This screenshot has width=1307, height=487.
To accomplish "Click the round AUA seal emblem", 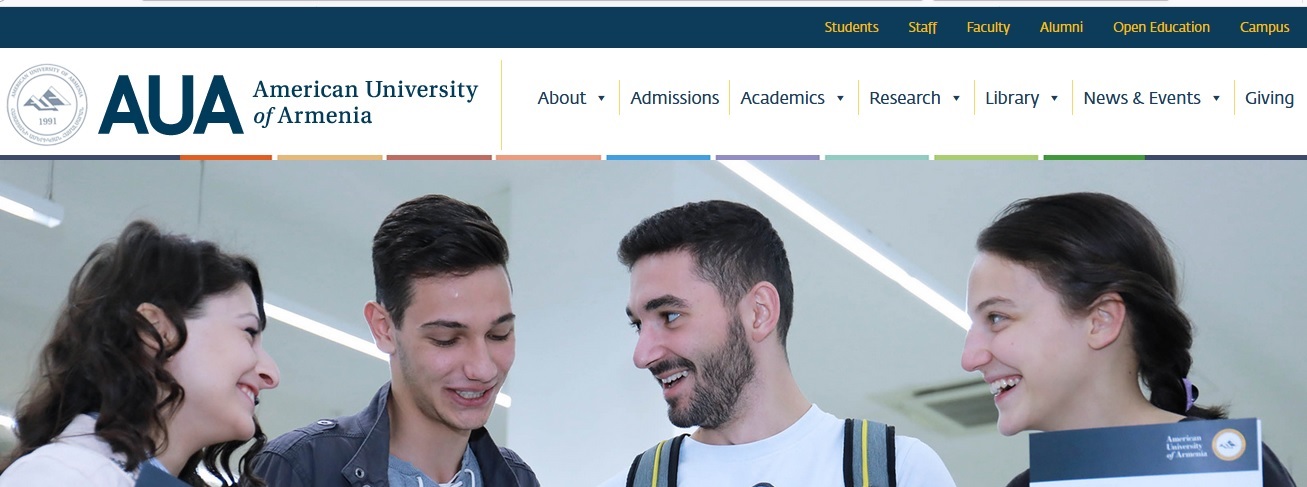I will point(47,105).
